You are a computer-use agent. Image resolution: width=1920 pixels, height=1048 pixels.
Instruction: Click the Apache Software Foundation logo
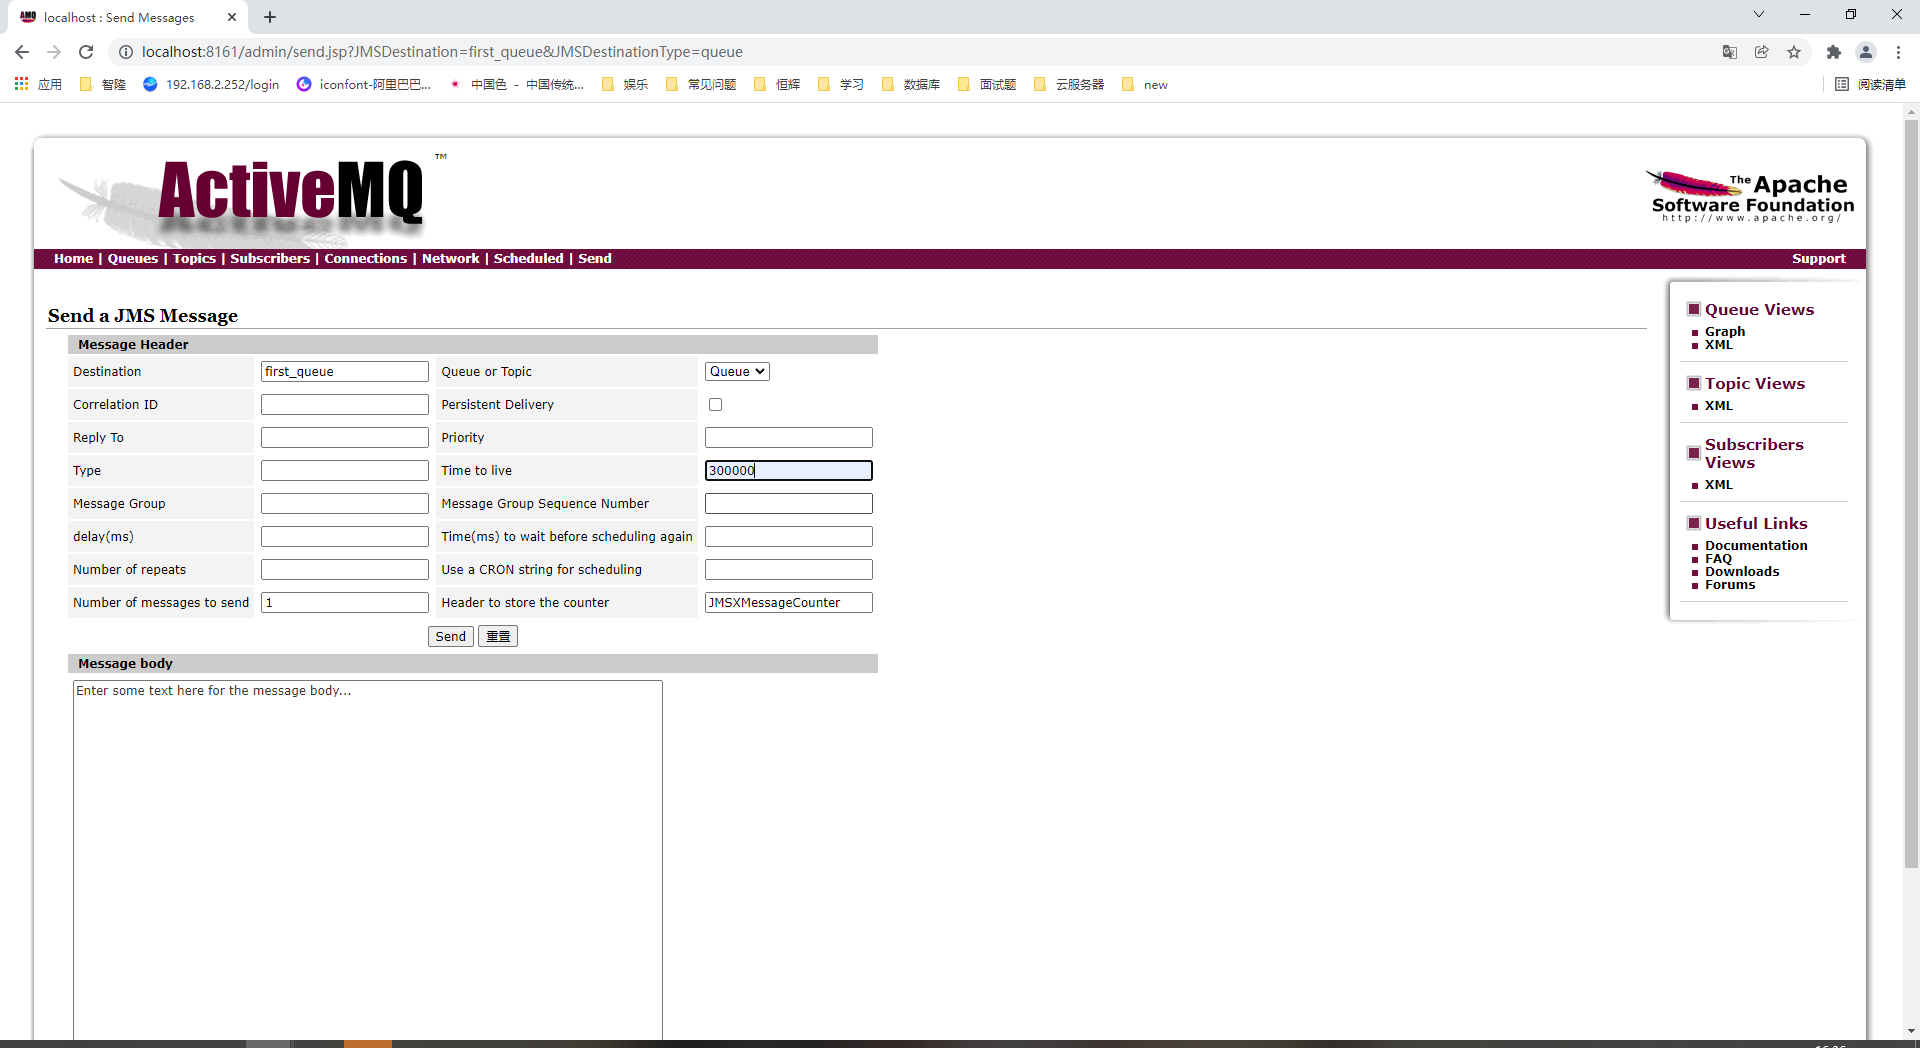(x=1748, y=195)
